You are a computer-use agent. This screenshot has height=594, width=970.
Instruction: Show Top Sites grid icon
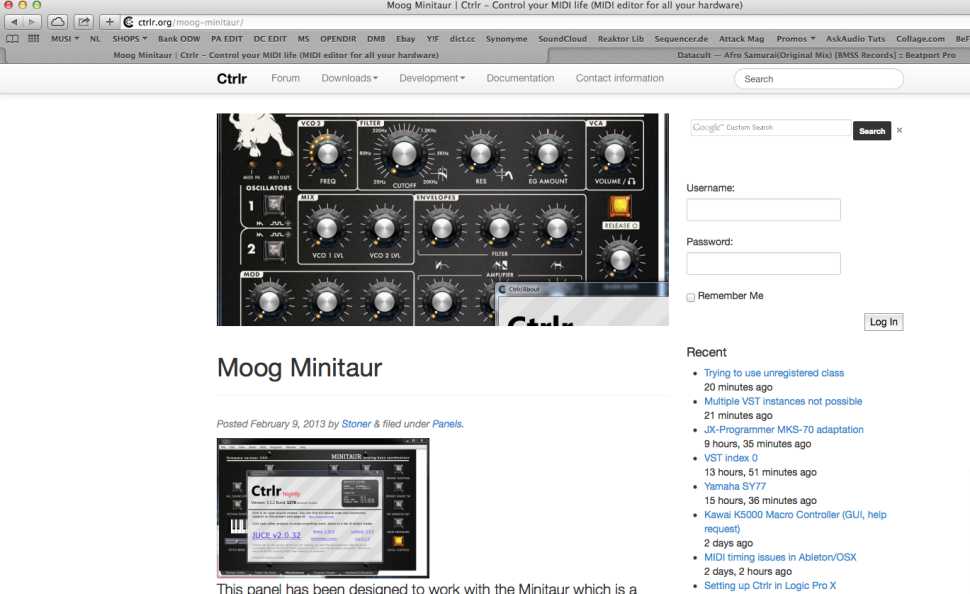pos(34,39)
